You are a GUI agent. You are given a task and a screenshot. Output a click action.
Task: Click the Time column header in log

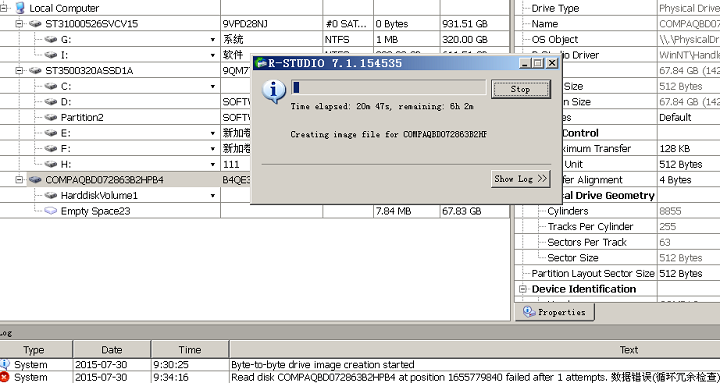point(190,350)
